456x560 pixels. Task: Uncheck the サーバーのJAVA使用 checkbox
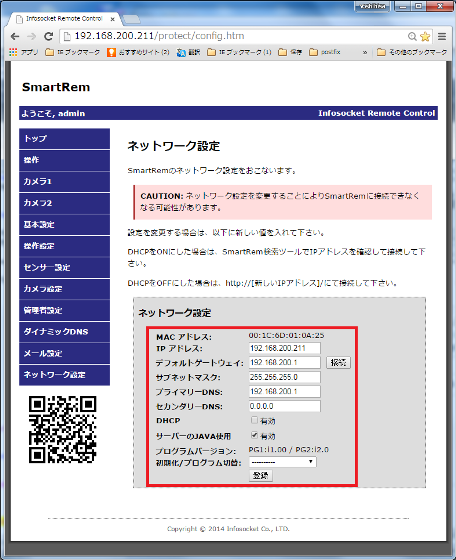[254, 435]
